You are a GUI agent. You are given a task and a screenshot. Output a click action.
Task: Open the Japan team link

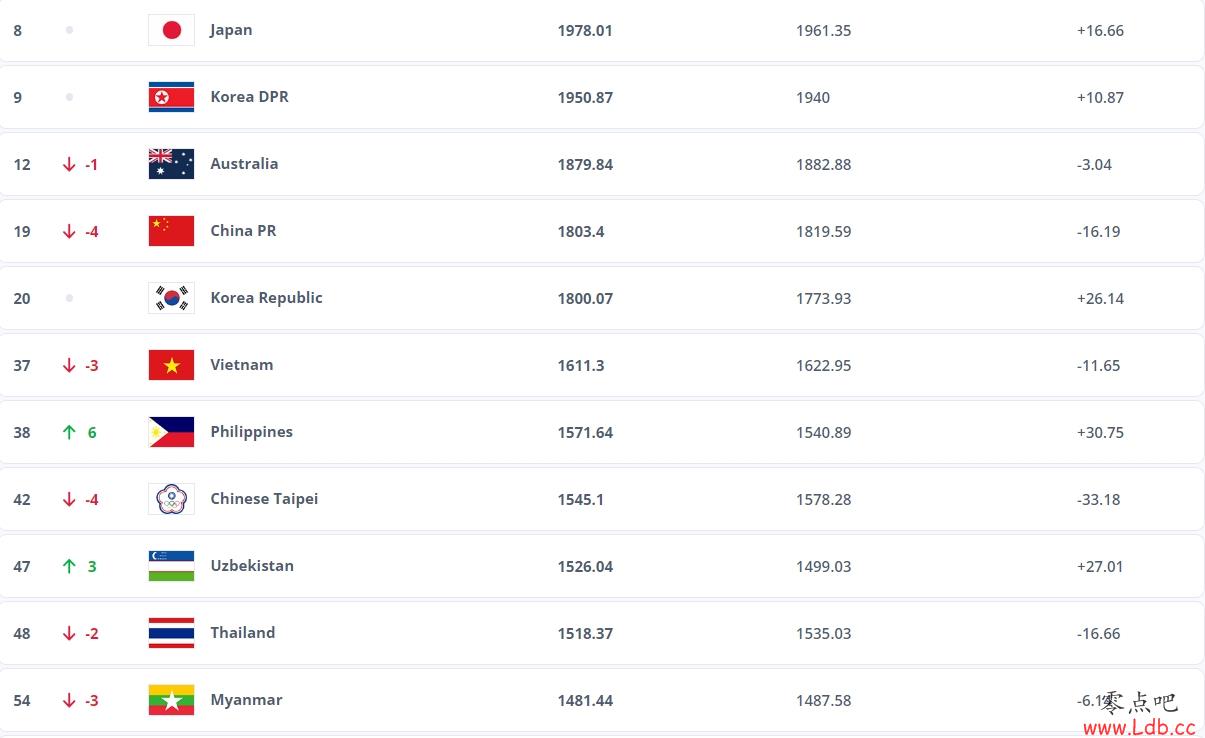(231, 30)
